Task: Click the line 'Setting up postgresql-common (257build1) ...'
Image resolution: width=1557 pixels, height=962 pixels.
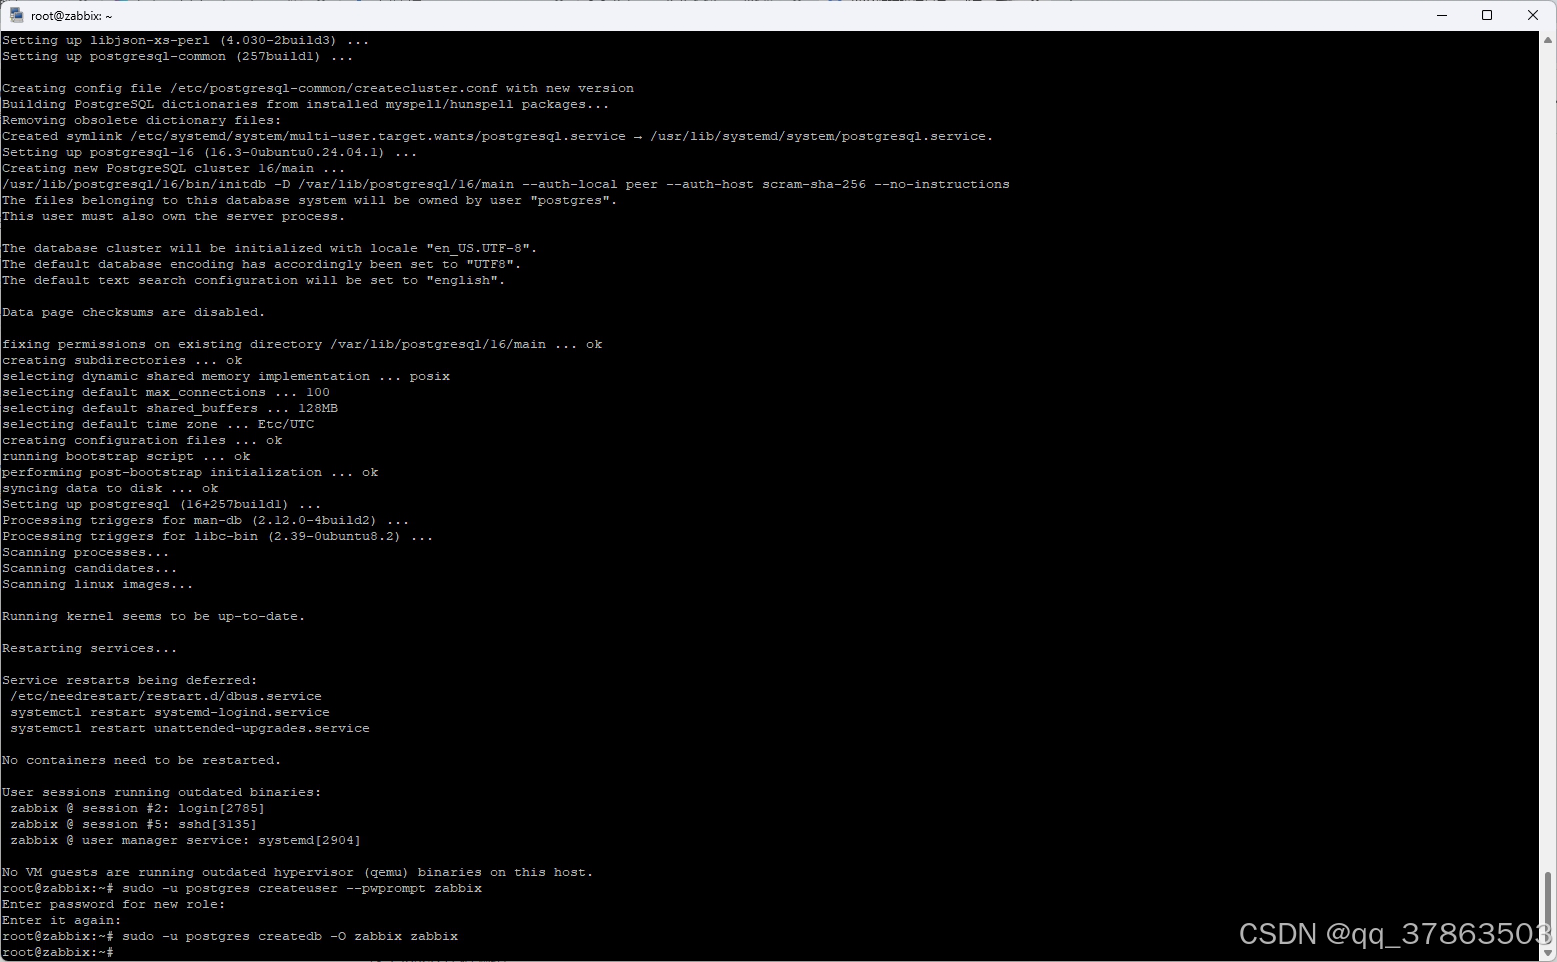Action: click(178, 56)
